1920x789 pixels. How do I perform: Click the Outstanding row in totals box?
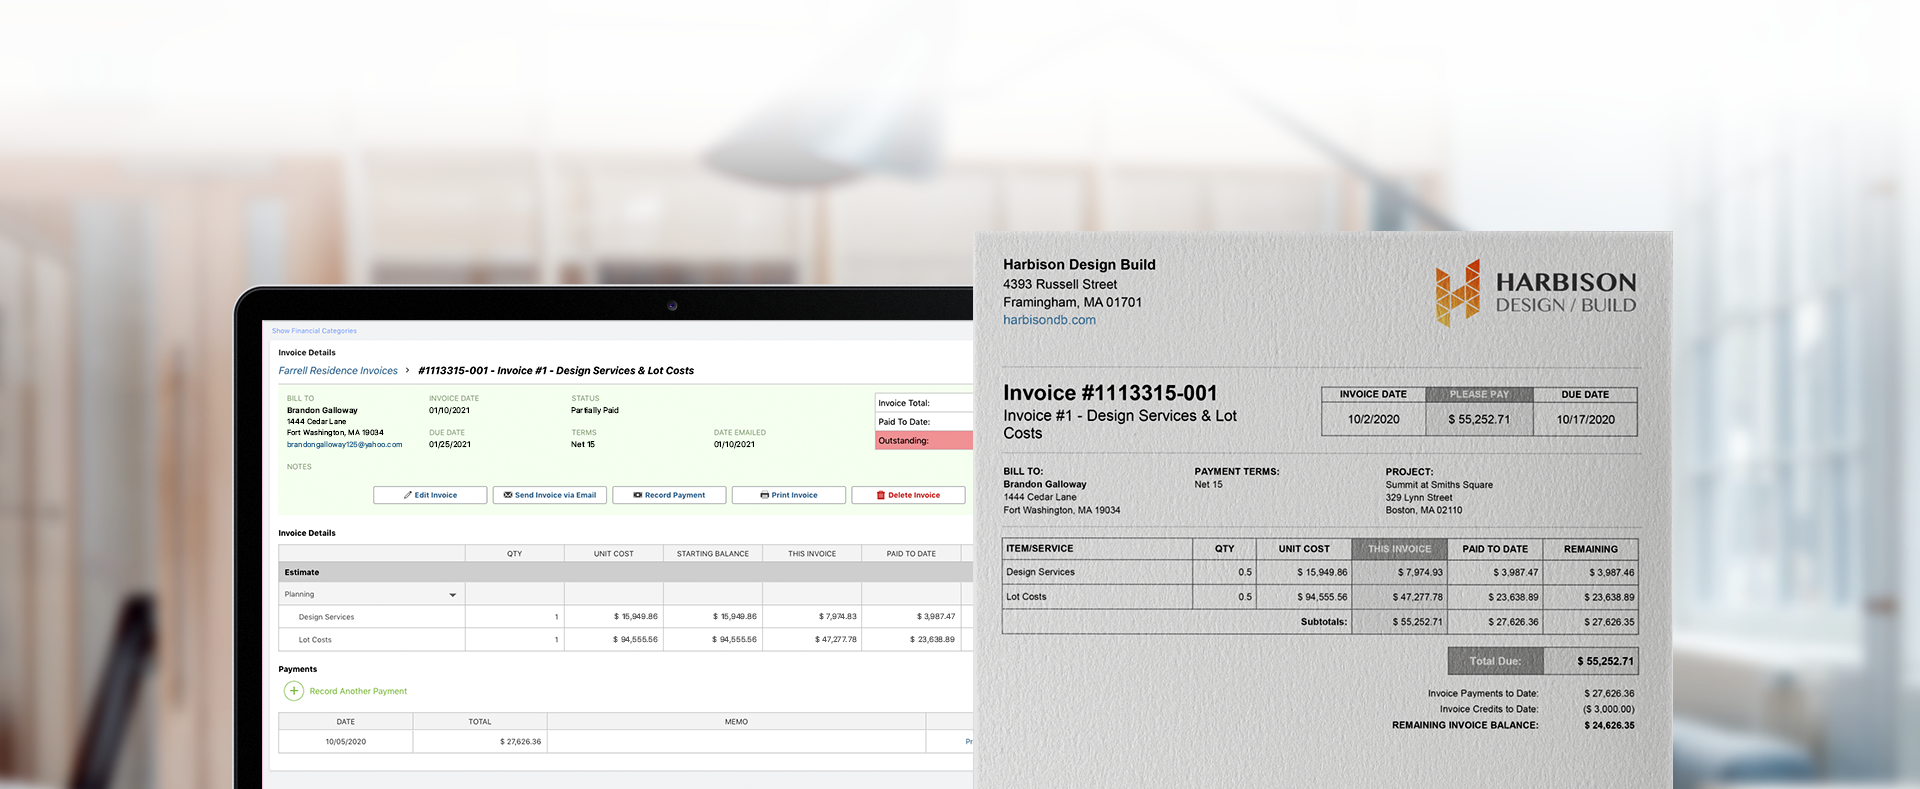[x=924, y=441]
